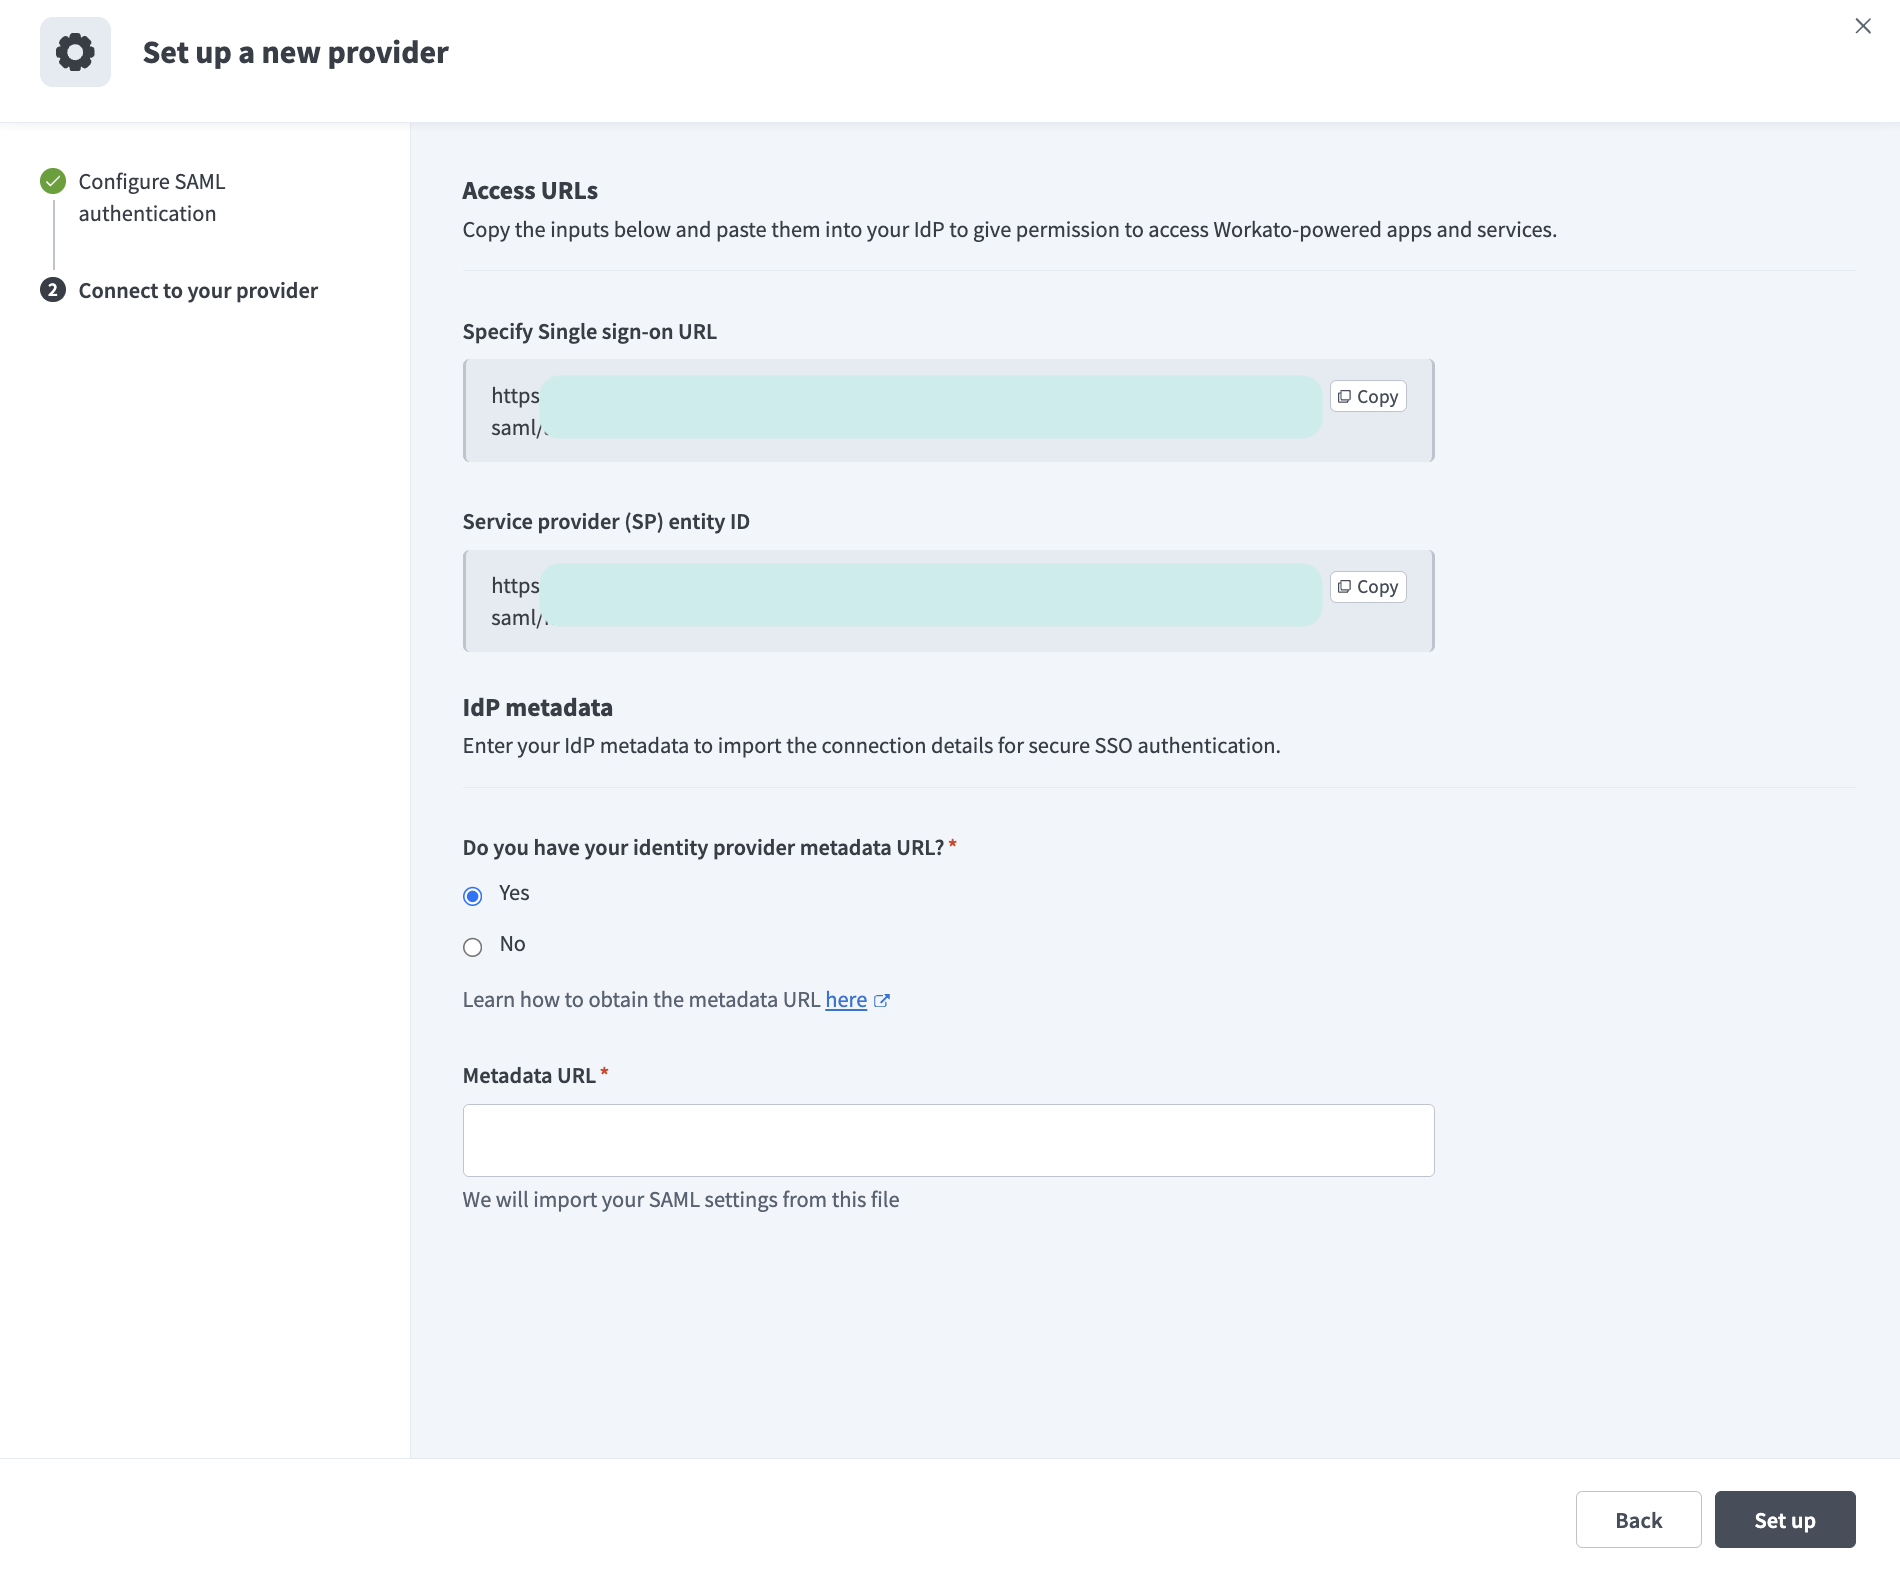Copy the Service provider entity ID
This screenshot has height=1572, width=1900.
[x=1367, y=586]
